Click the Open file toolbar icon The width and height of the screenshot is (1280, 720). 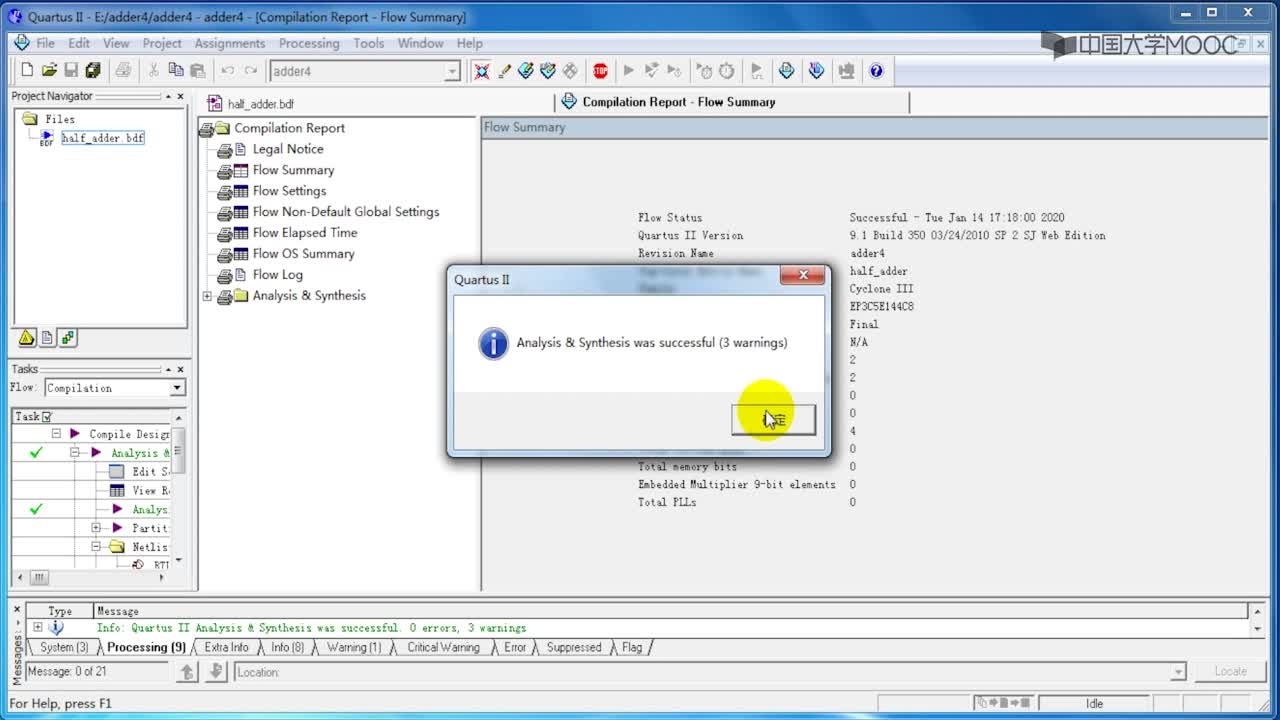point(49,70)
